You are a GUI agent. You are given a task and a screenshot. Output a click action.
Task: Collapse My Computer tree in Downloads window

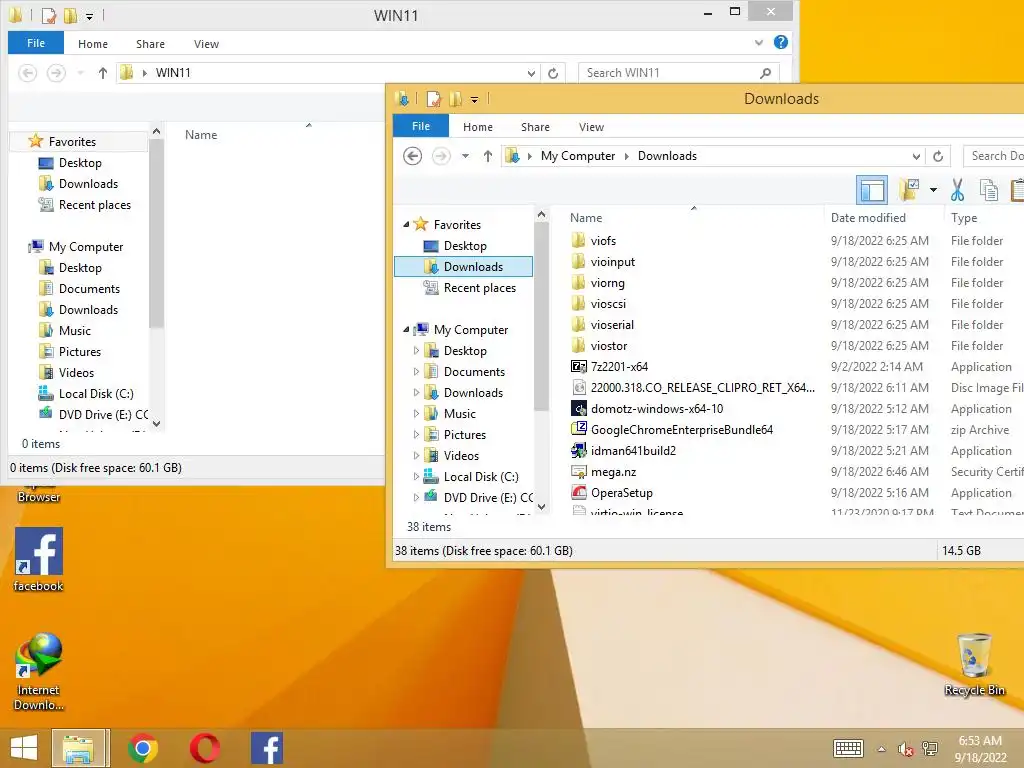(x=406, y=329)
